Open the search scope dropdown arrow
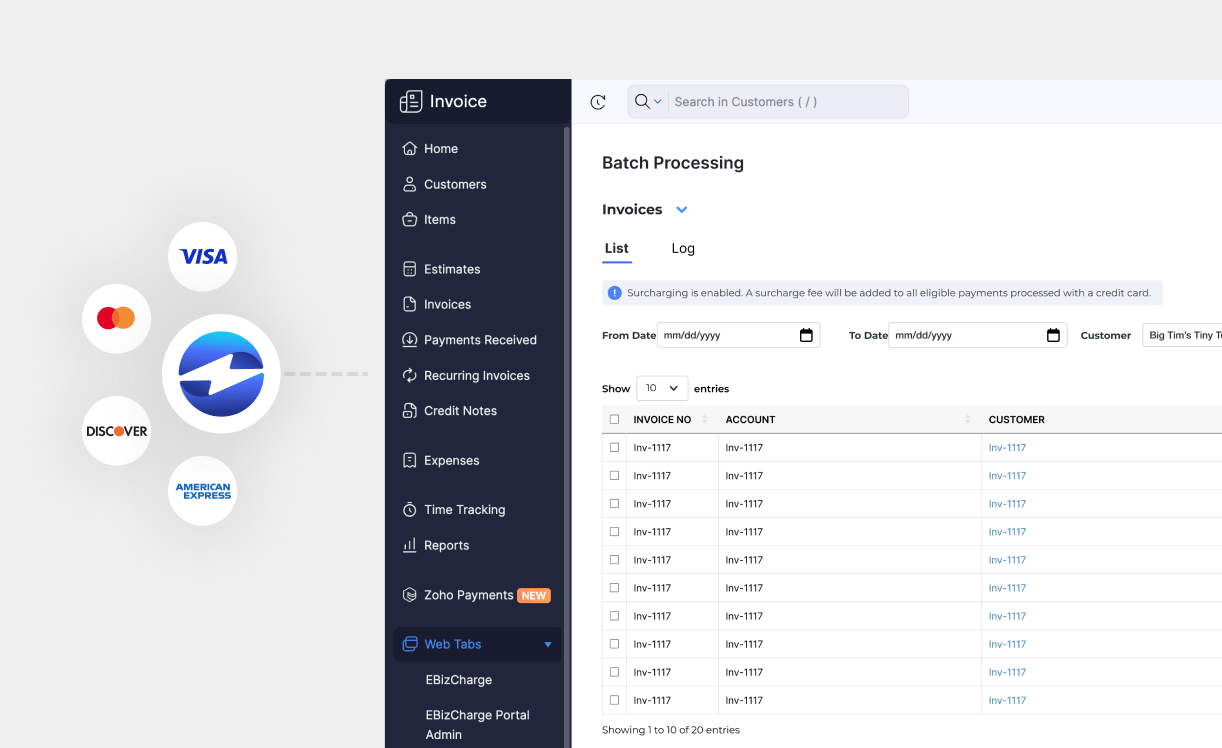Screen dimensions: 1222x748 (x=658, y=102)
